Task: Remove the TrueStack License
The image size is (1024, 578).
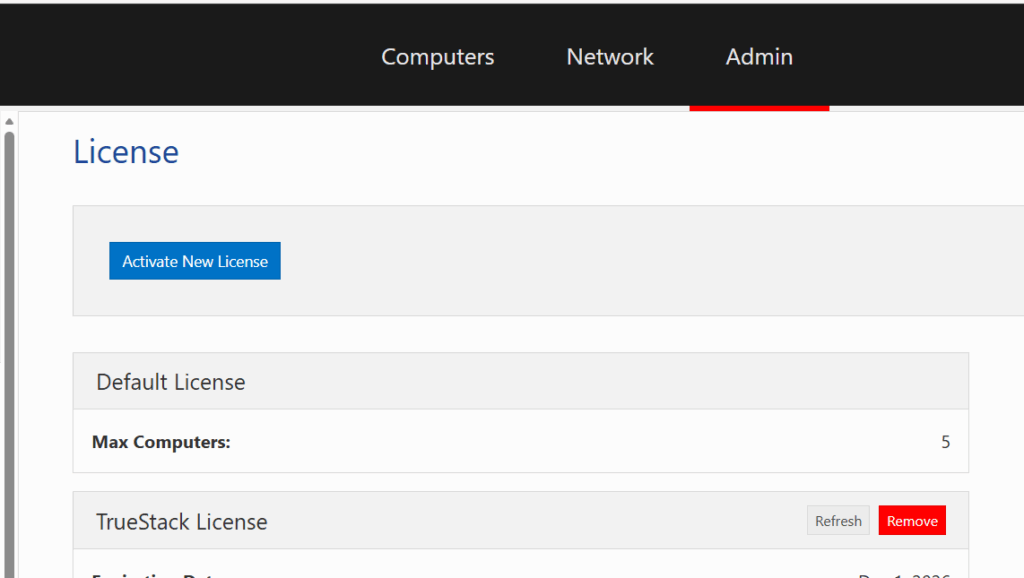Action: coord(912,521)
